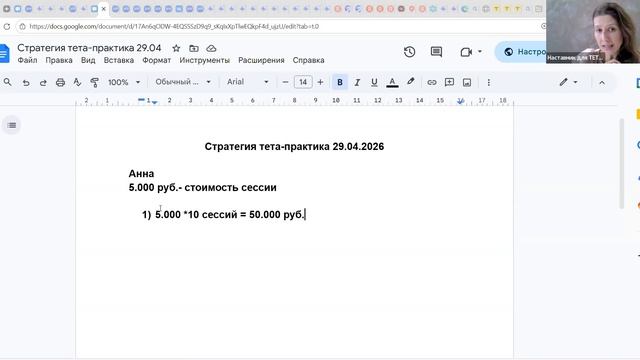Click the document title field
This screenshot has height=360, width=640.
click(89, 48)
